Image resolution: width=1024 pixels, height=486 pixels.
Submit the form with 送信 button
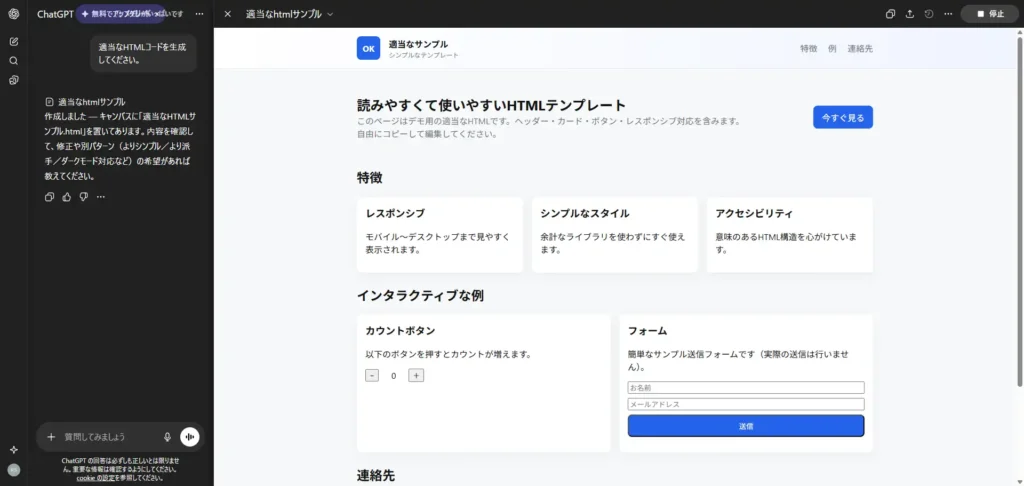click(x=746, y=426)
